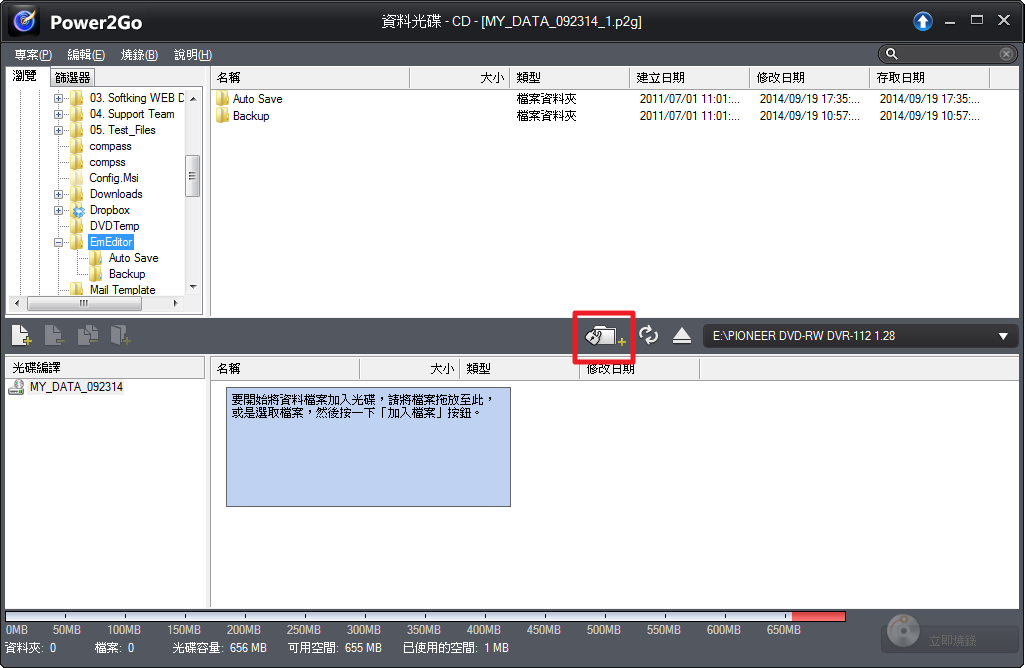Viewport: 1025px width, 668px height.
Task: Click the refresh drive icon
Action: pyautogui.click(x=649, y=336)
